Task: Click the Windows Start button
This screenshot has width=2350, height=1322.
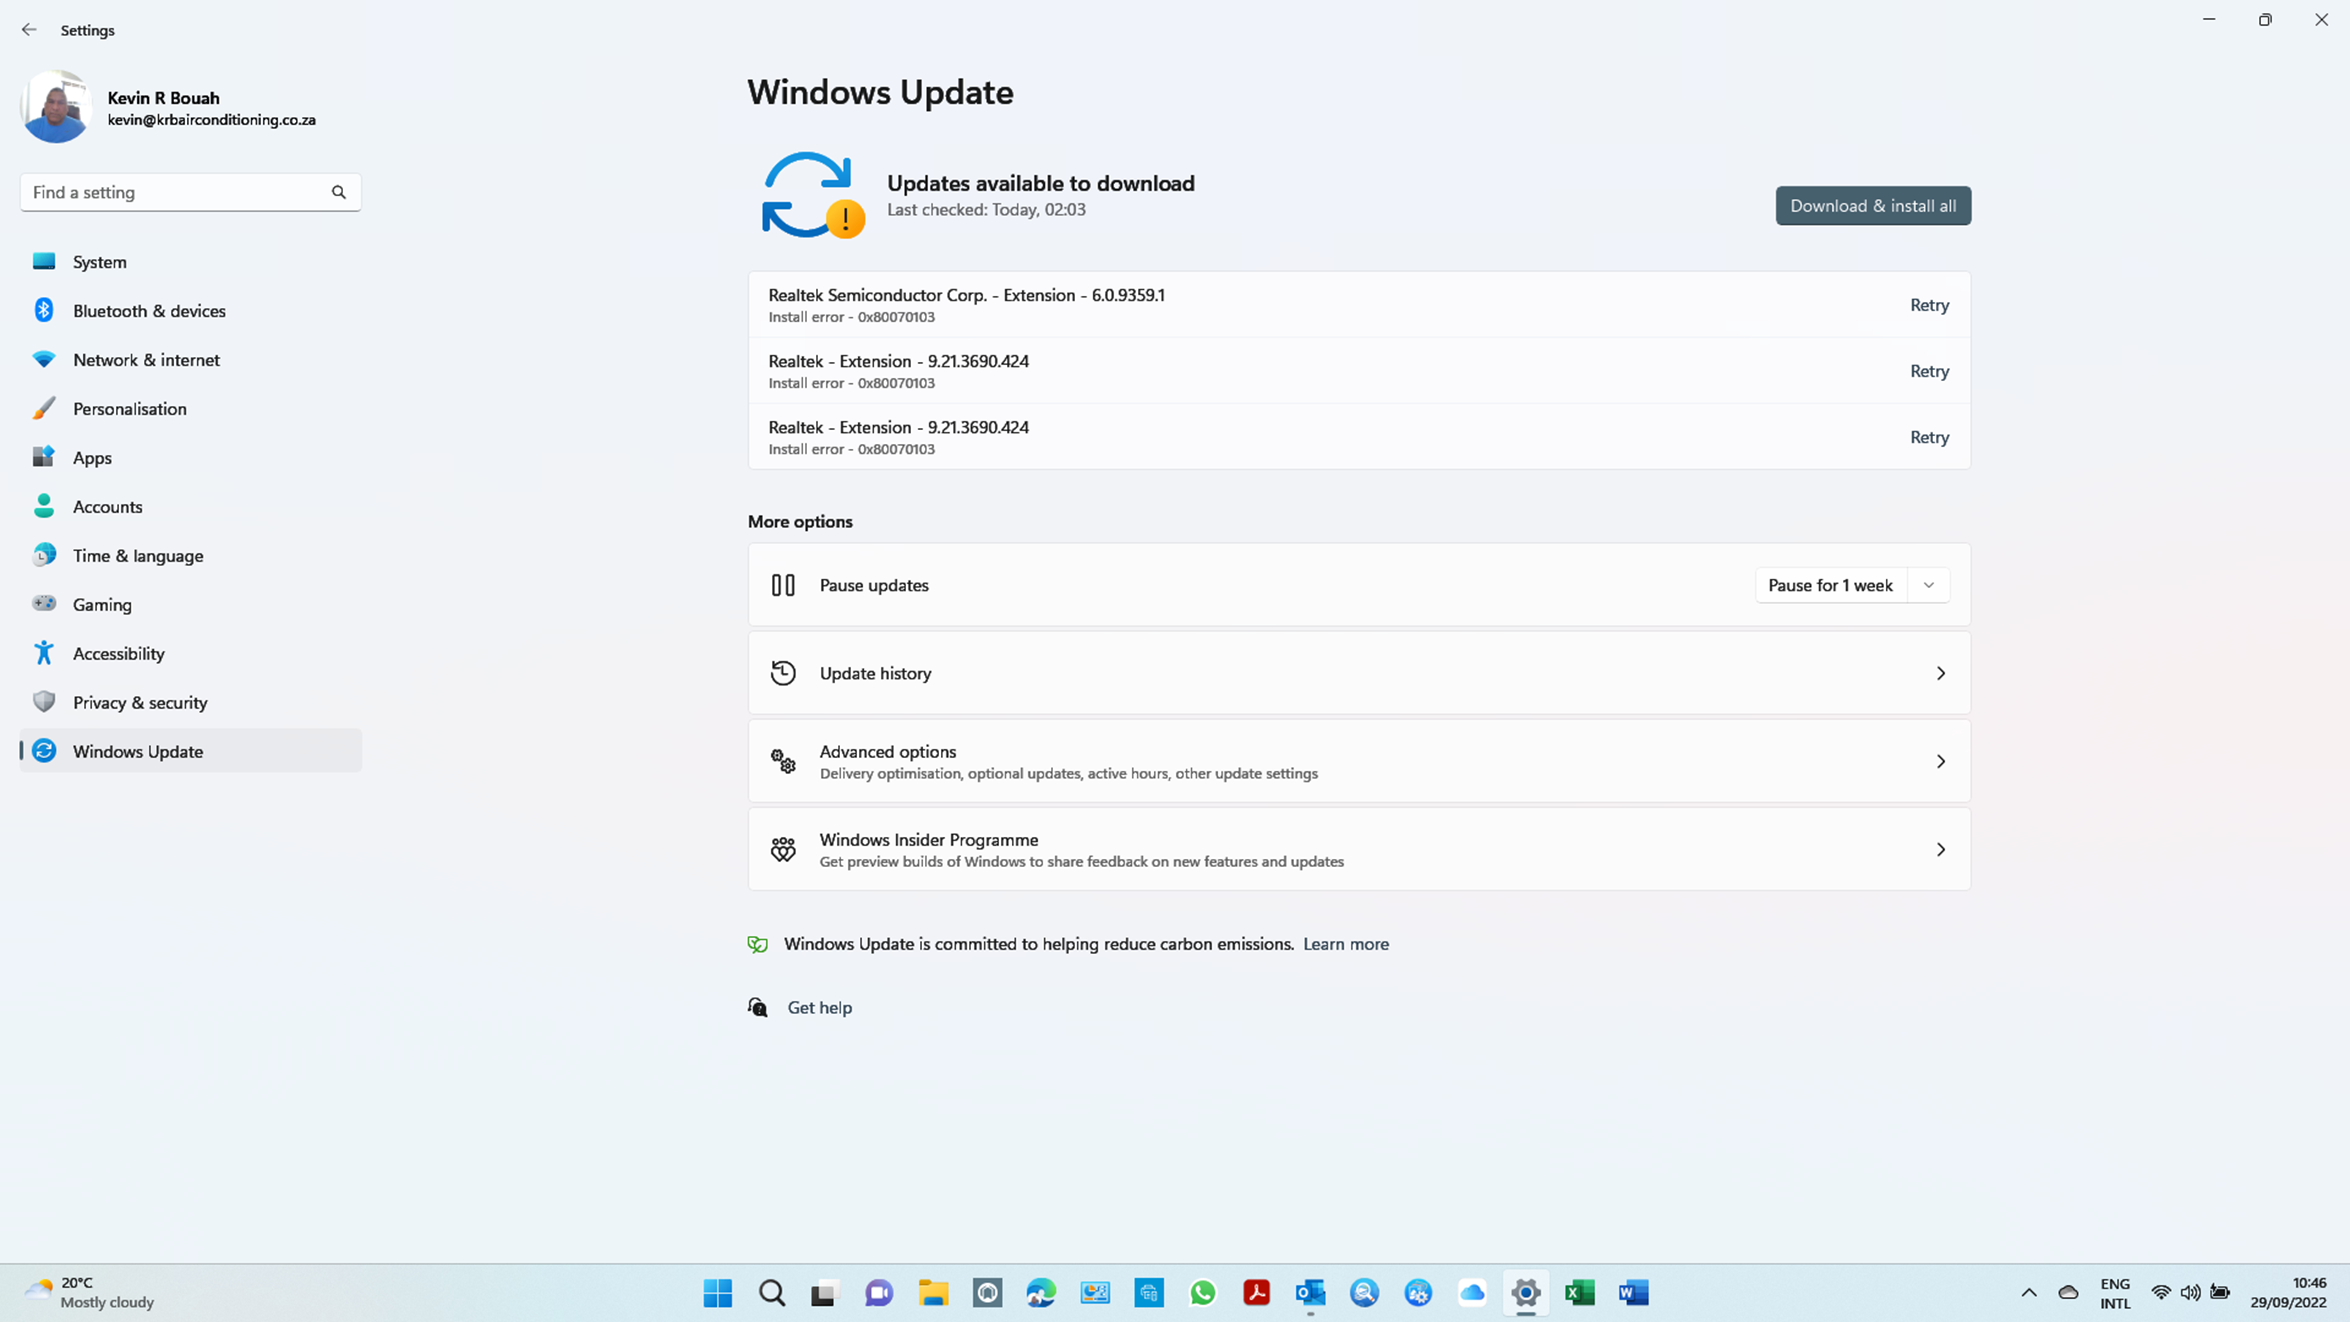Action: point(717,1292)
